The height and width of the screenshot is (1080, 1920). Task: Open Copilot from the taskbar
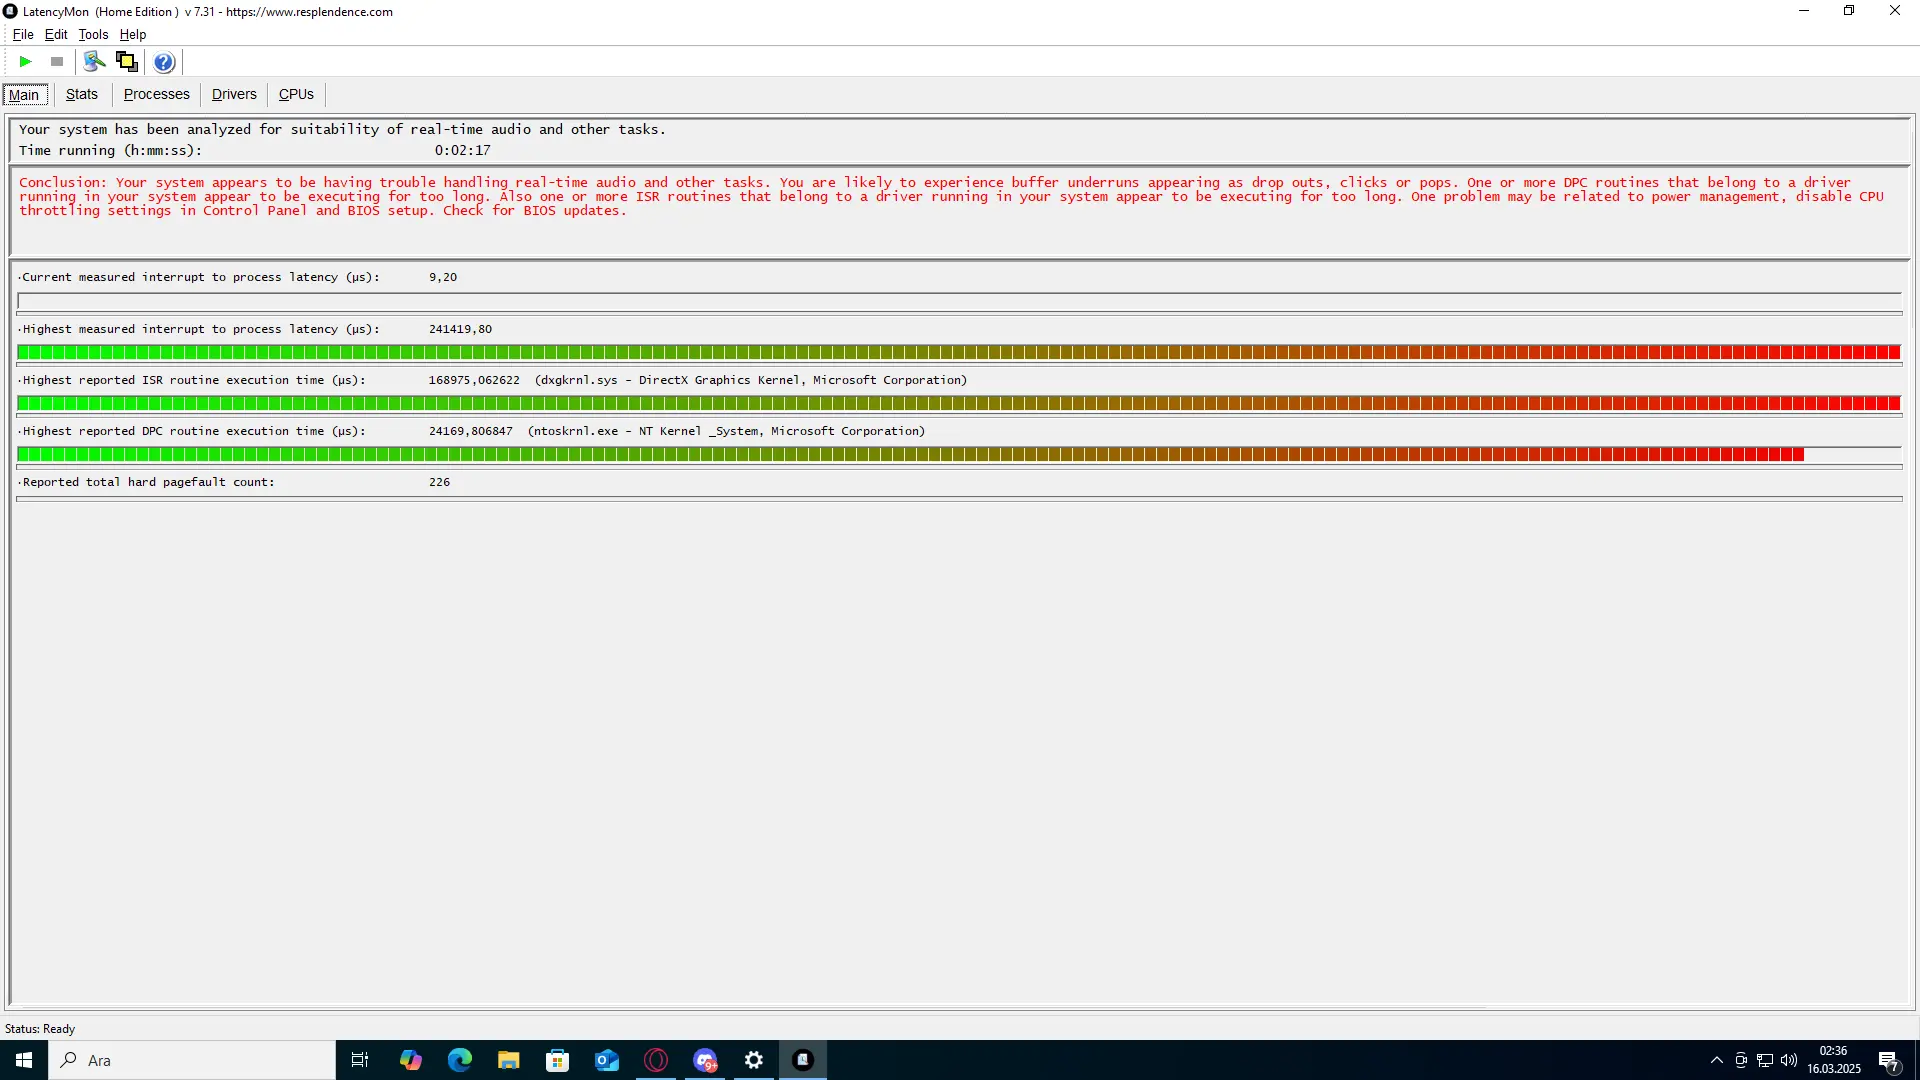pos(410,1060)
